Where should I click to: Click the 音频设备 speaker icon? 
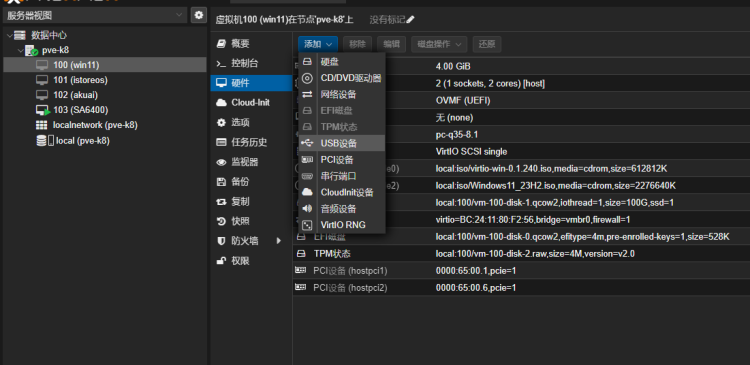[308, 209]
